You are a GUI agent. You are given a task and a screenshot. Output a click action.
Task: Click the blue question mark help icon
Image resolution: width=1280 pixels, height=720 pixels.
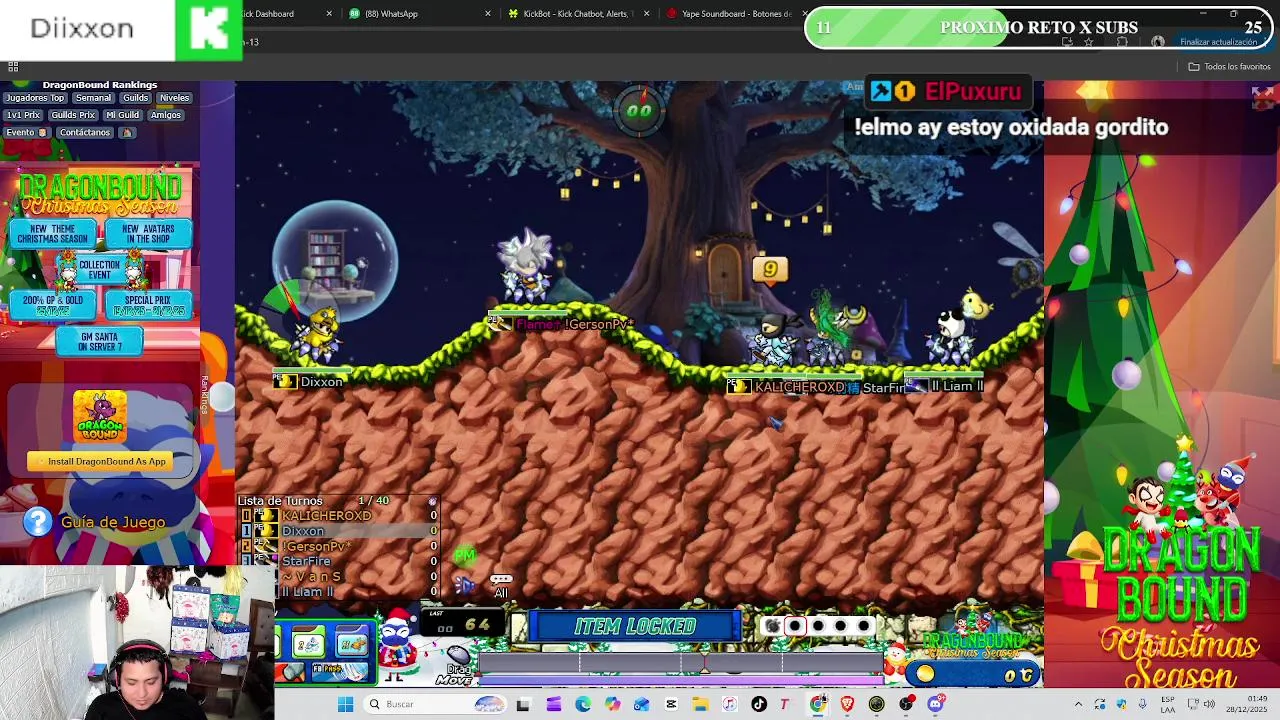tap(38, 522)
